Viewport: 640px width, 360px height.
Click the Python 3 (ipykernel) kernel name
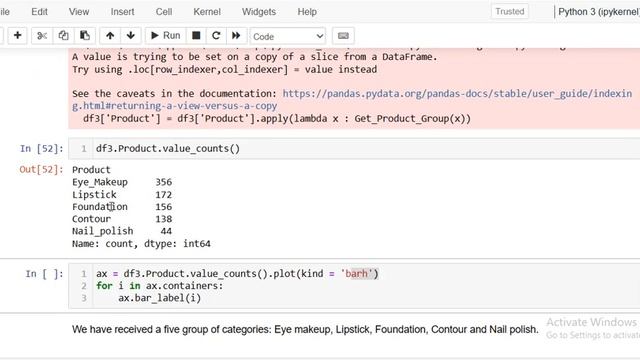point(598,12)
